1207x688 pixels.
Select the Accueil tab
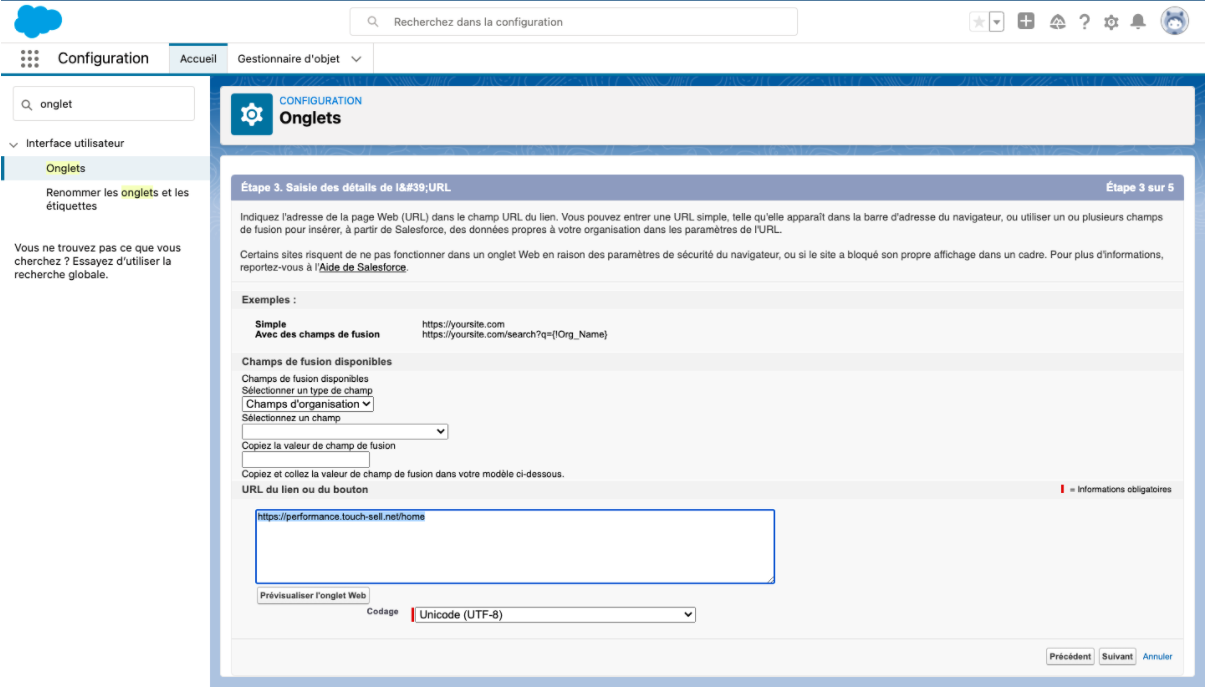(198, 58)
